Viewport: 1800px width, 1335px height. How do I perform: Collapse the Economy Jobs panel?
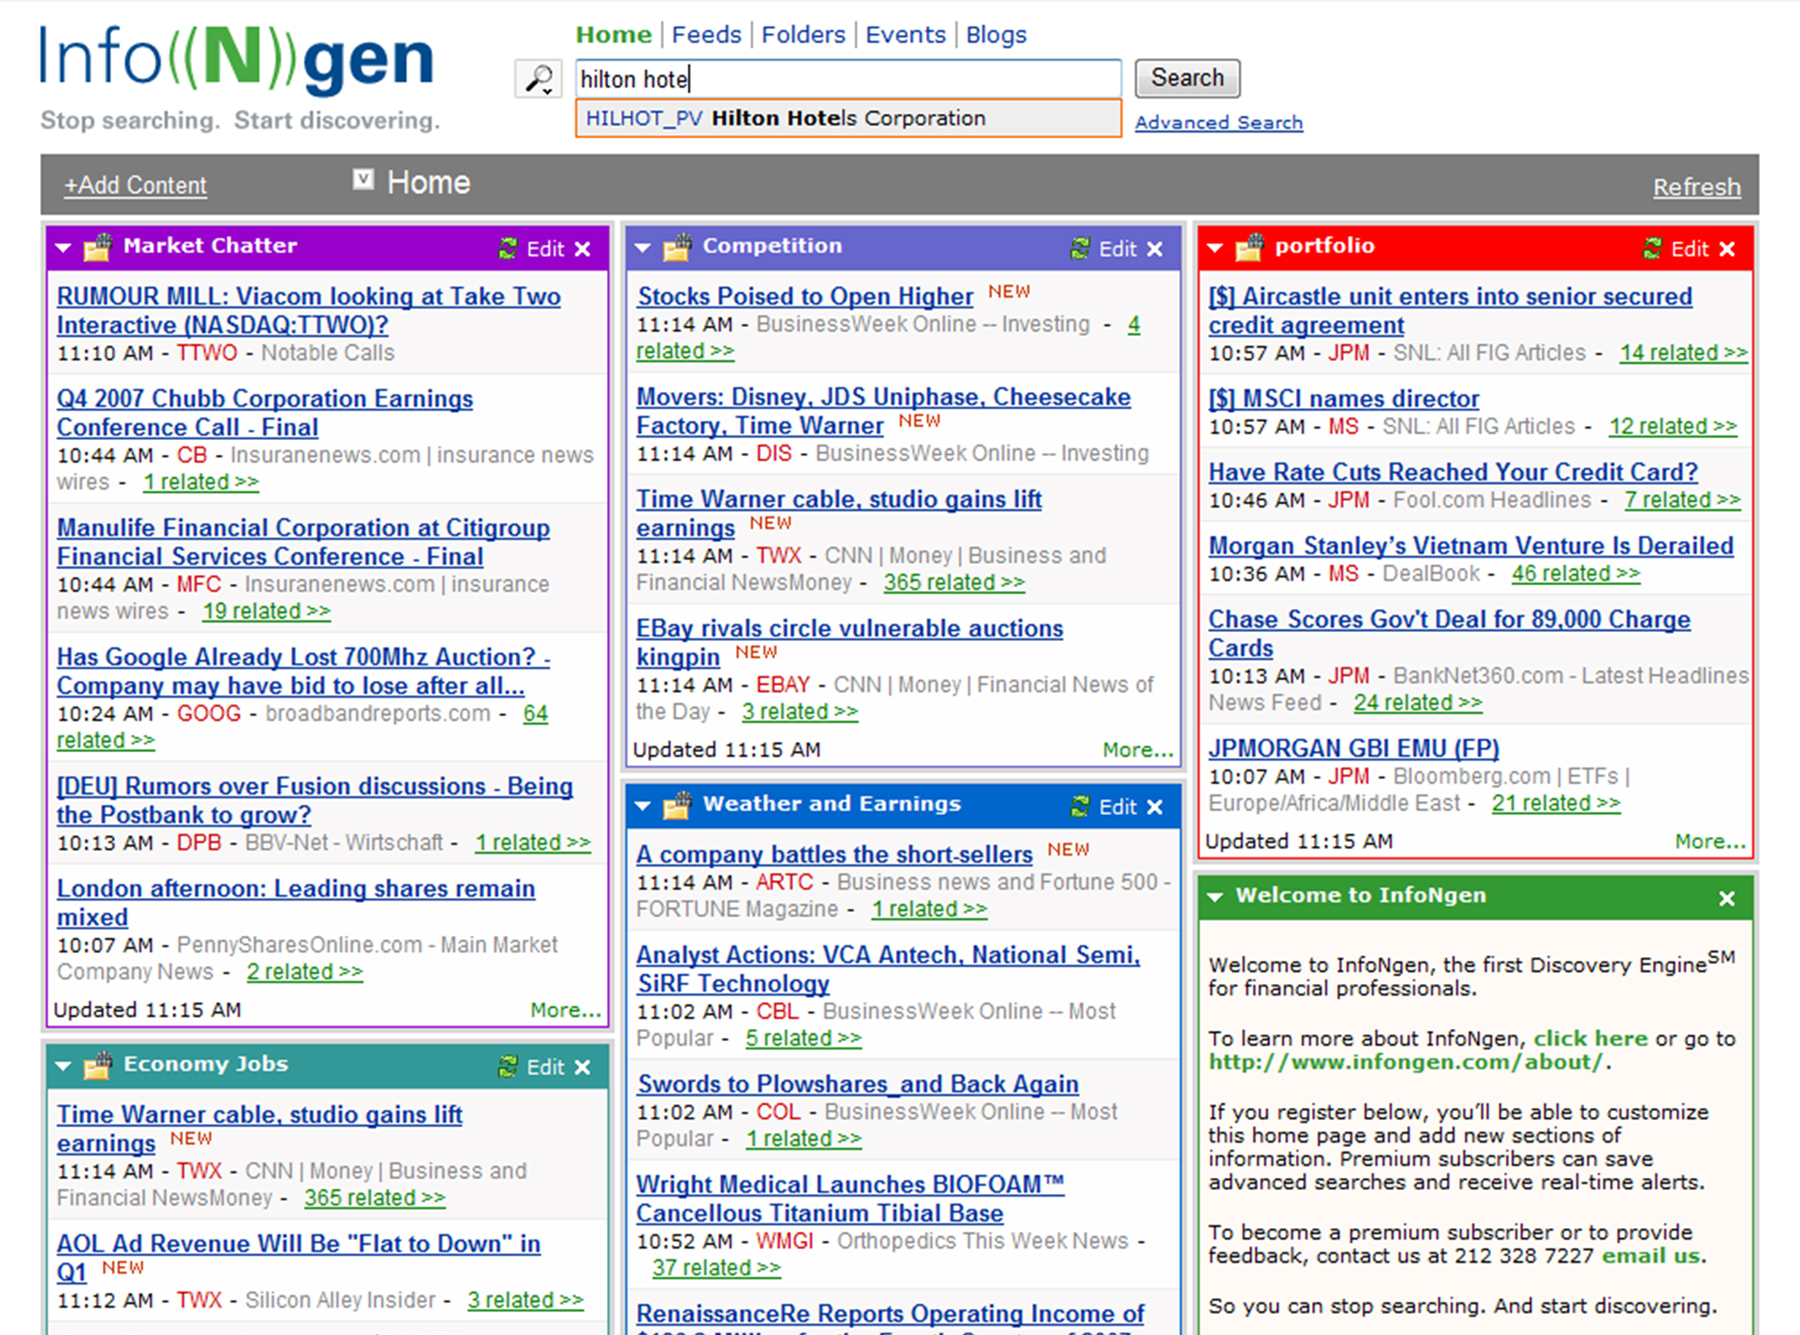coord(63,1066)
